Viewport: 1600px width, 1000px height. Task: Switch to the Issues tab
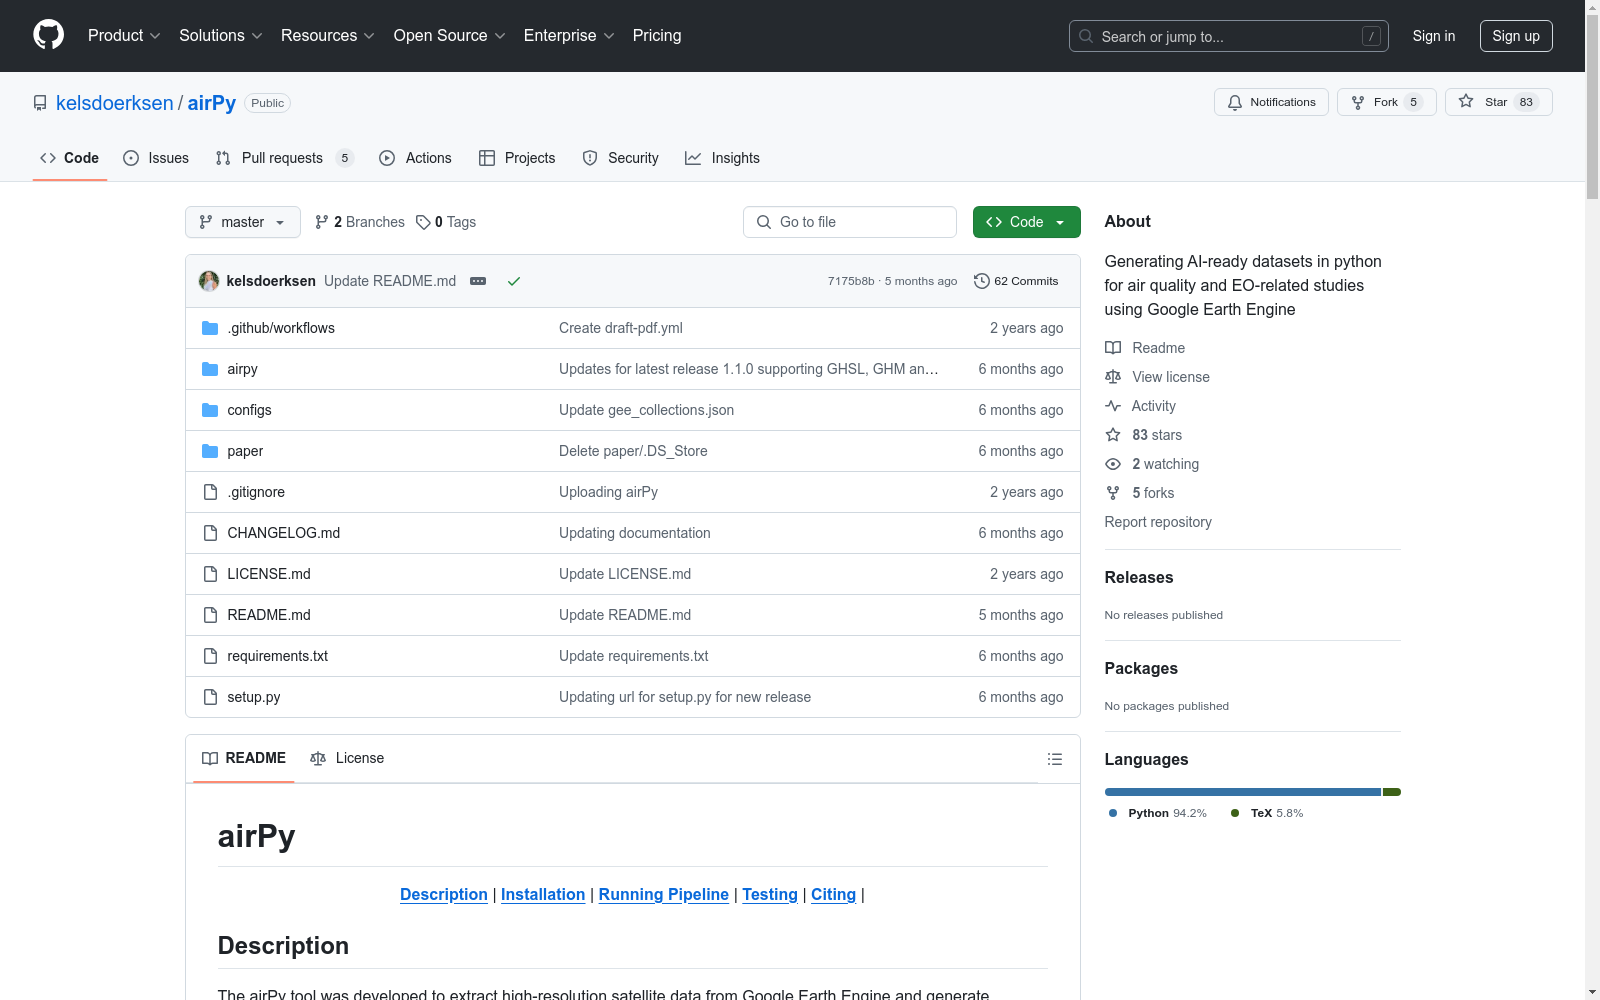[x=156, y=158]
